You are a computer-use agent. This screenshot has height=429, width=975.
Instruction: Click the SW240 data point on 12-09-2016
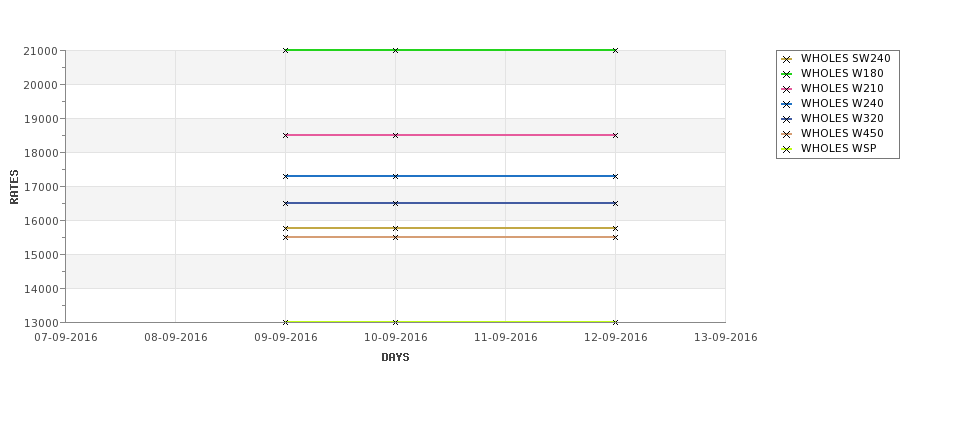(x=616, y=228)
